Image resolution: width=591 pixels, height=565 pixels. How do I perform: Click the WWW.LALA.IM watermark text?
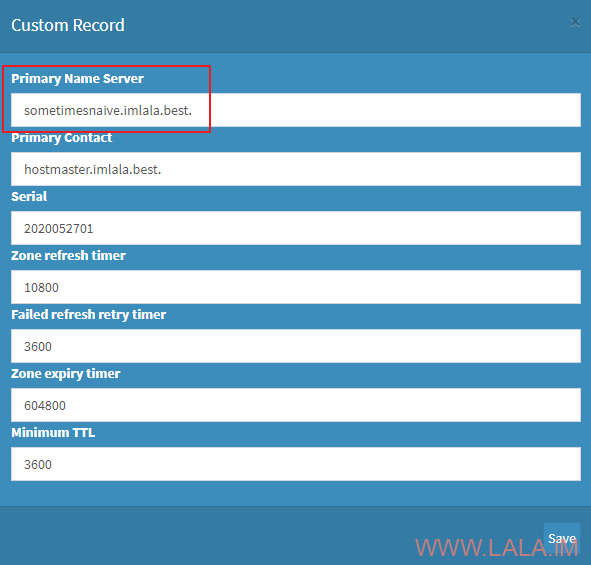(497, 548)
